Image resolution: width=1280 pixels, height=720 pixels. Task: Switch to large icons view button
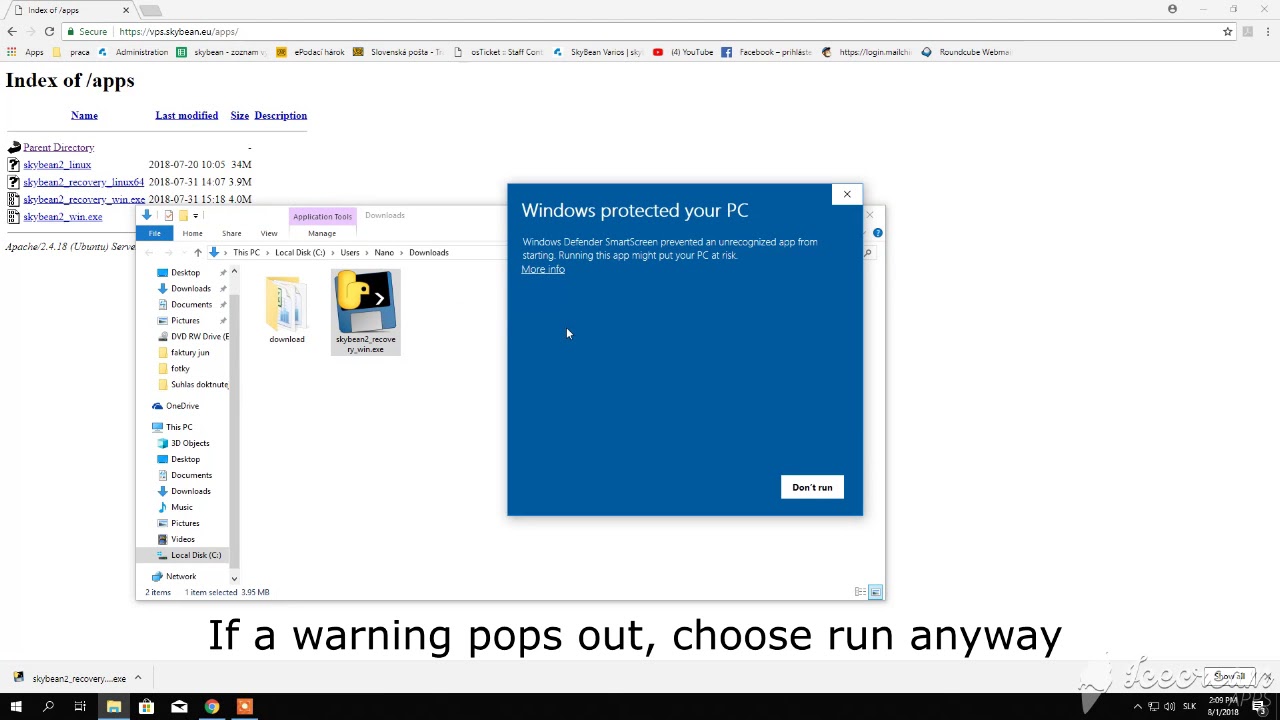tap(875, 592)
